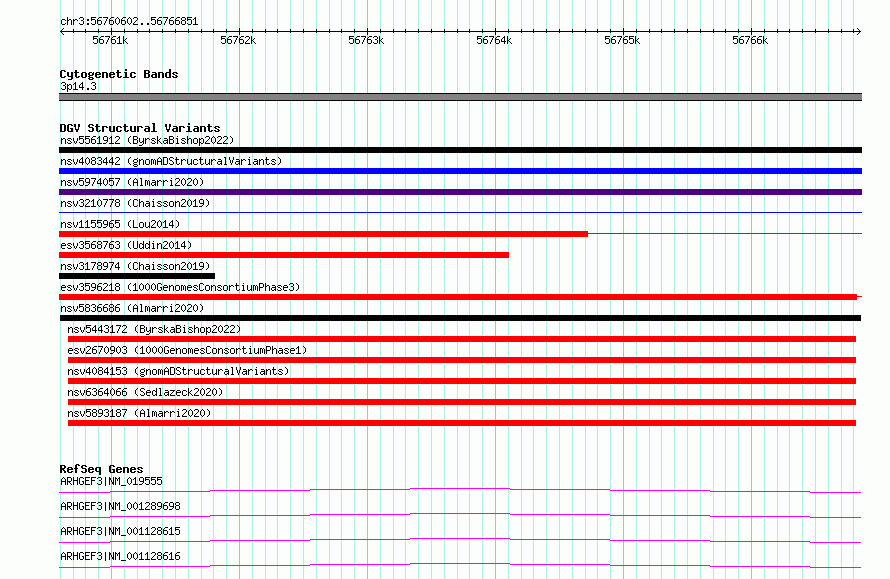
Task: Click the left arrow of the ruler
Action: tap(62, 31)
